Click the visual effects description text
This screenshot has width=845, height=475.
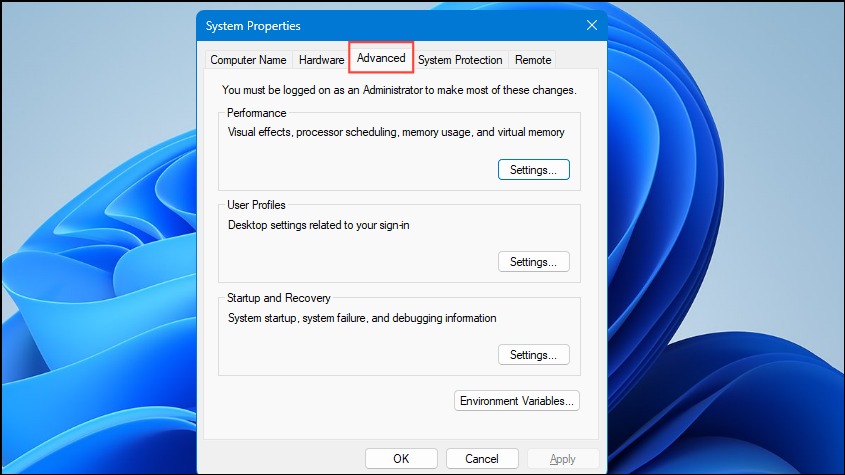(396, 132)
